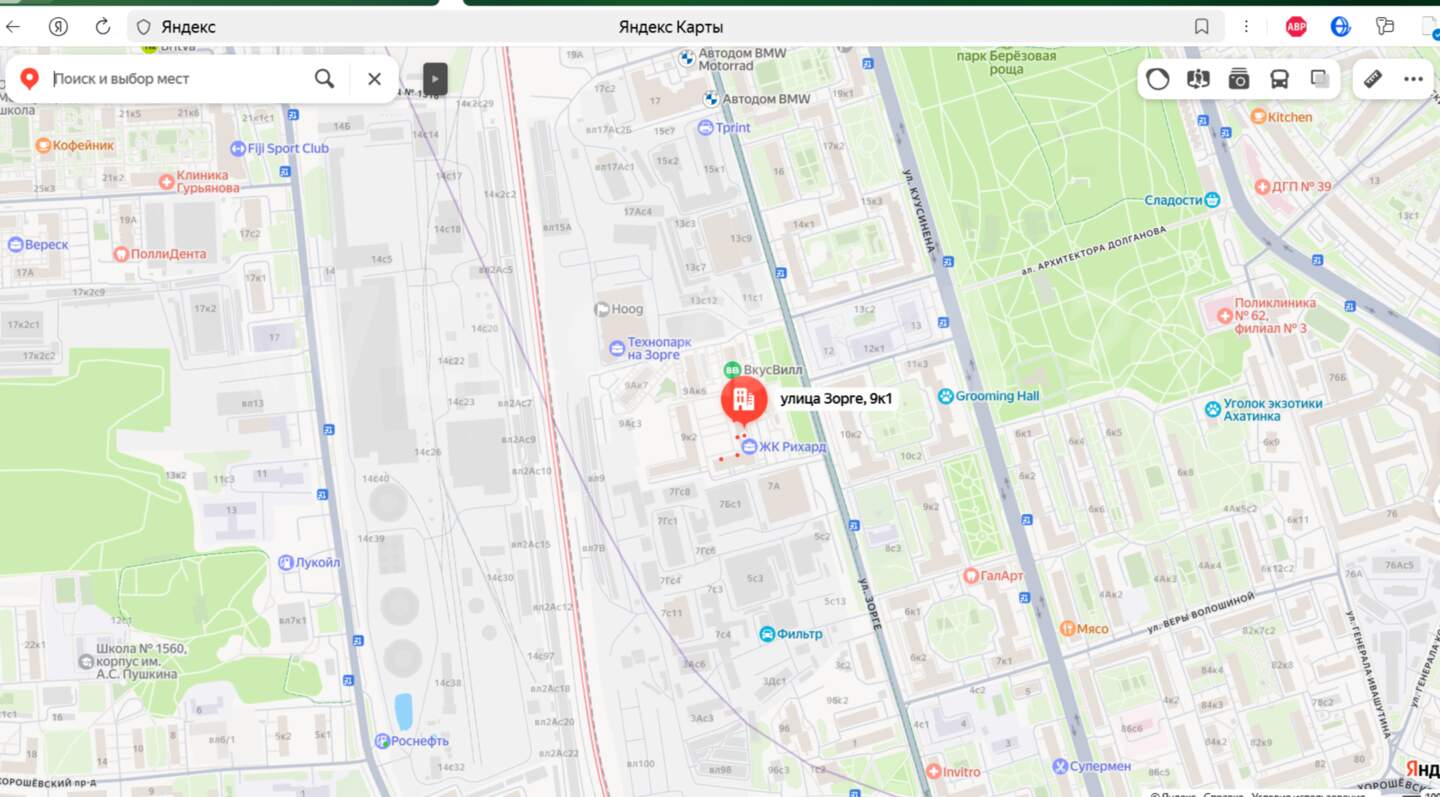Open the three-dots more tools menu

[1413, 79]
